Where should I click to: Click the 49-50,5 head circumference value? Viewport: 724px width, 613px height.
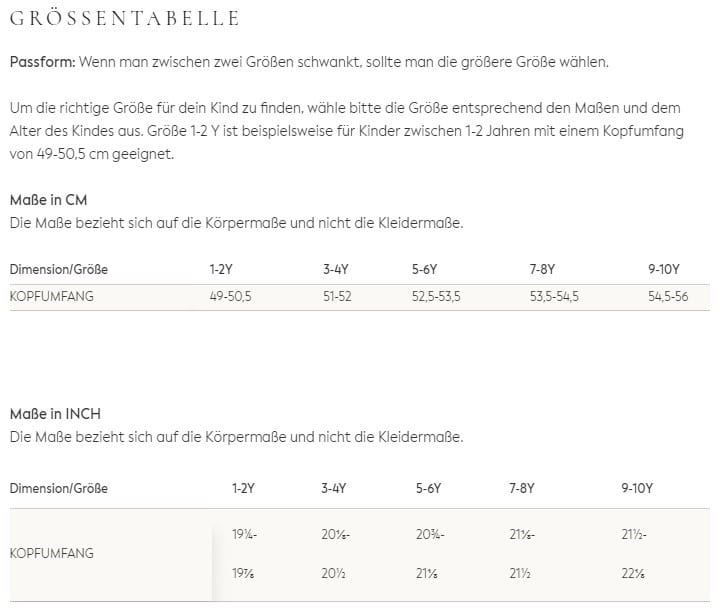230,297
